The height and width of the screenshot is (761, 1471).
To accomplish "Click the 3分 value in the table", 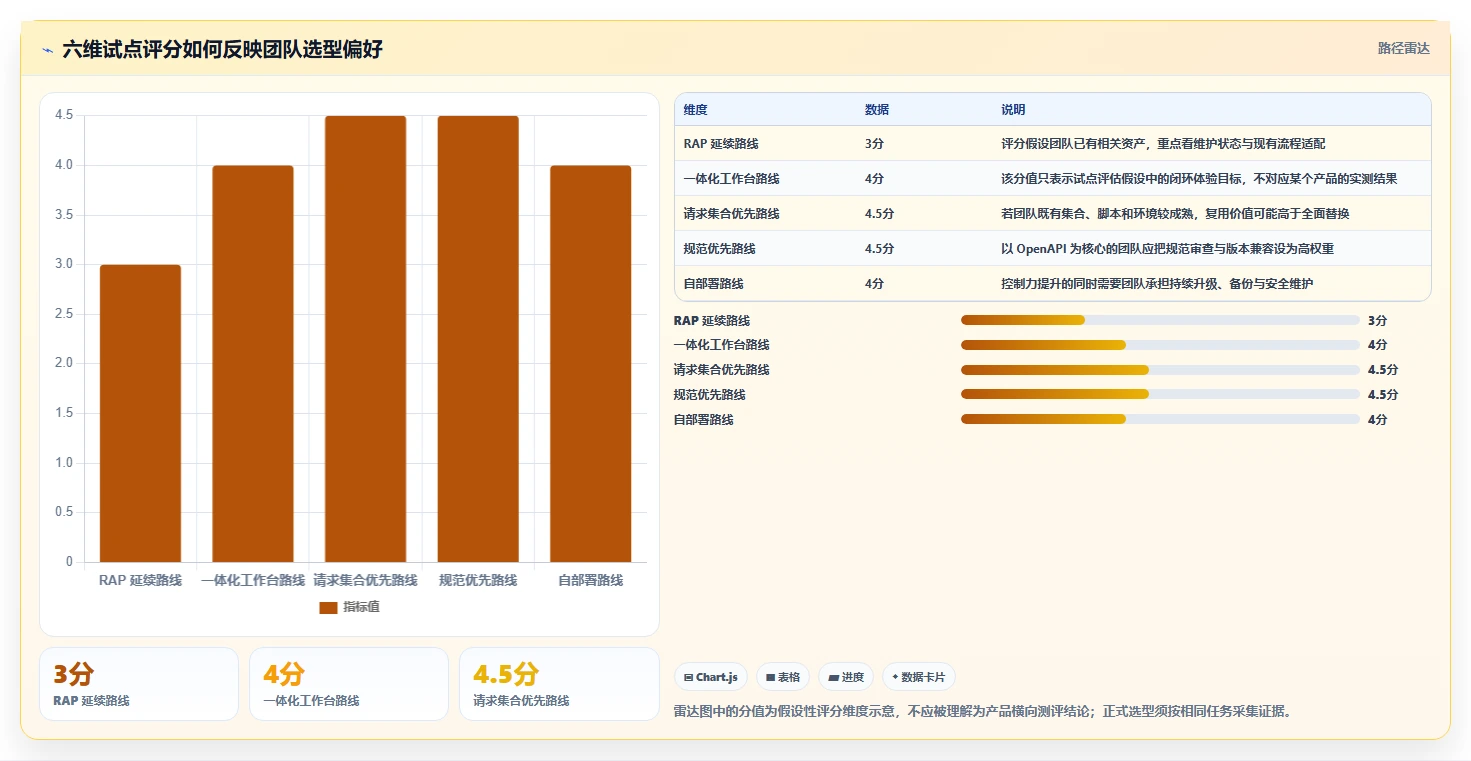I will (874, 144).
